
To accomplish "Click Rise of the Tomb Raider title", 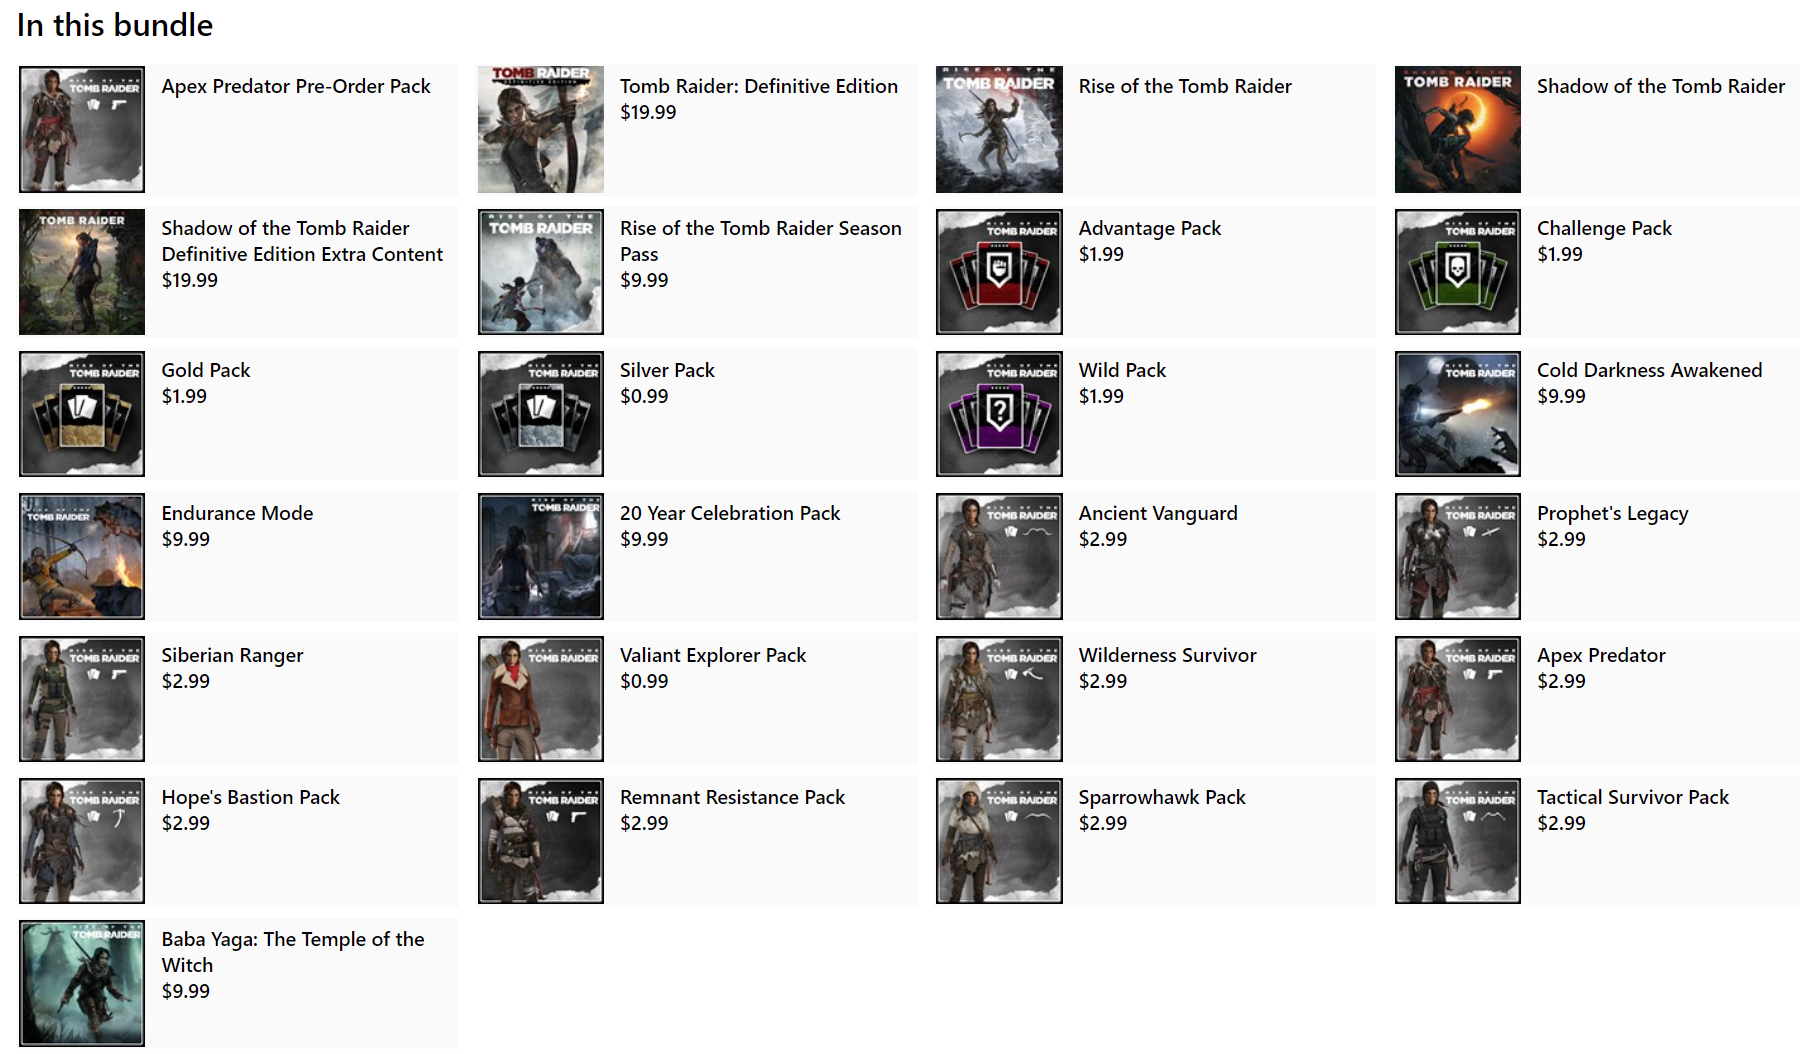I will pyautogui.click(x=1185, y=86).
